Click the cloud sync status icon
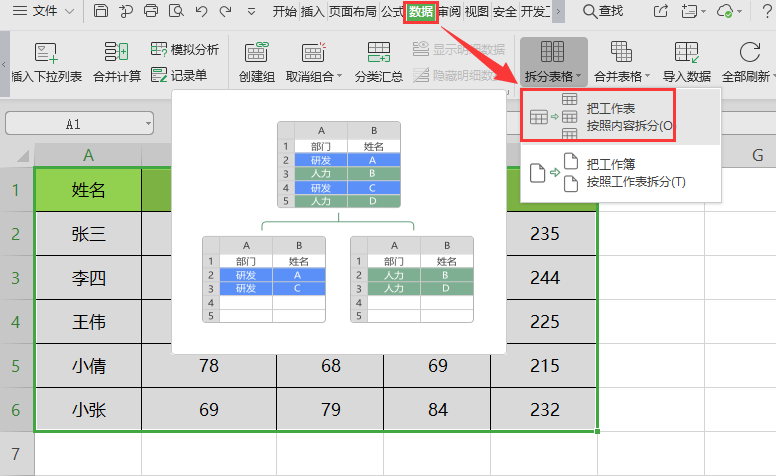This screenshot has width=776, height=476. tap(726, 11)
